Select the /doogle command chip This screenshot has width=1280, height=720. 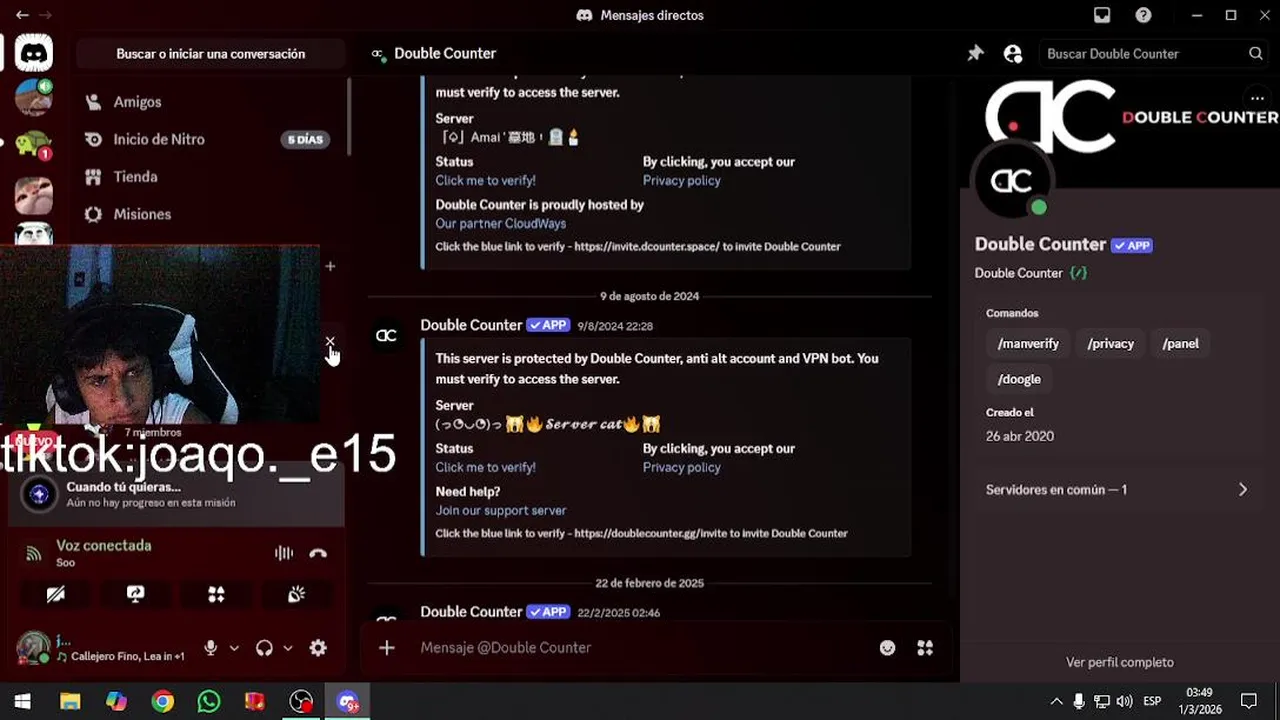click(x=1019, y=379)
